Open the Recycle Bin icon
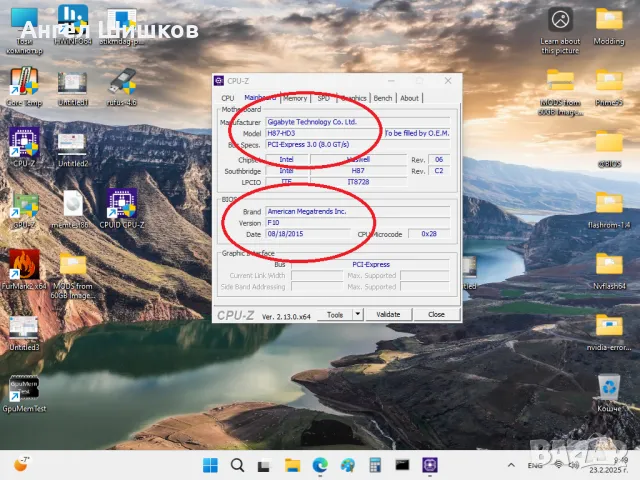This screenshot has width=640, height=480. [x=609, y=390]
